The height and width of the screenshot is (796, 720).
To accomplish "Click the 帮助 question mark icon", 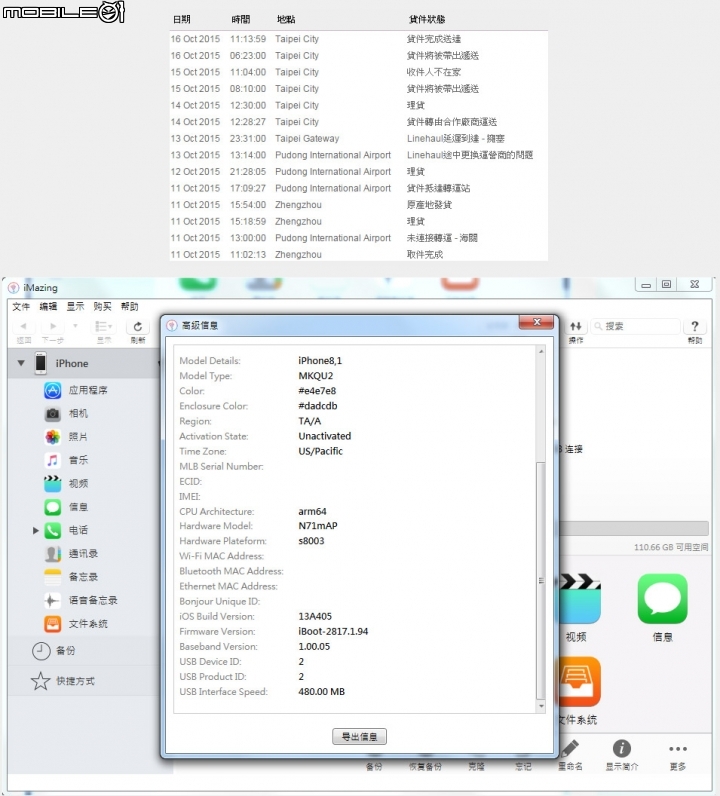I will pos(695,326).
